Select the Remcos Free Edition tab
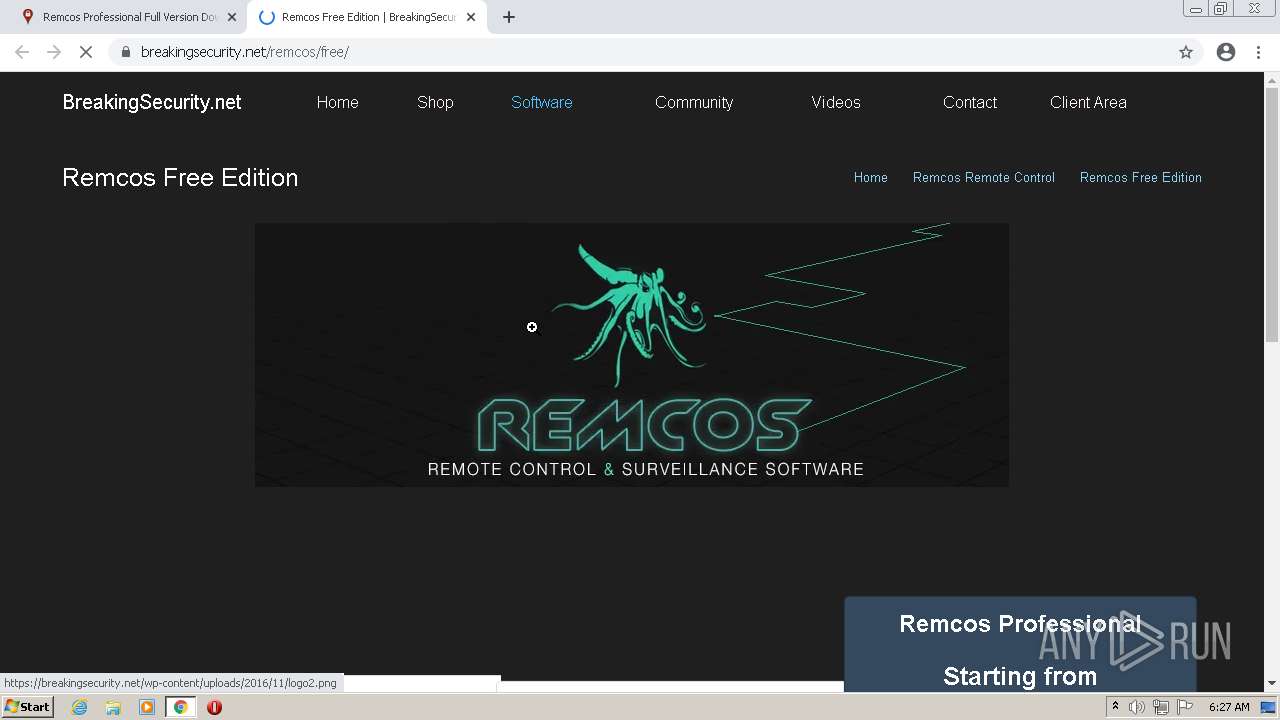Screen dimensions: 1280x720 point(365,17)
